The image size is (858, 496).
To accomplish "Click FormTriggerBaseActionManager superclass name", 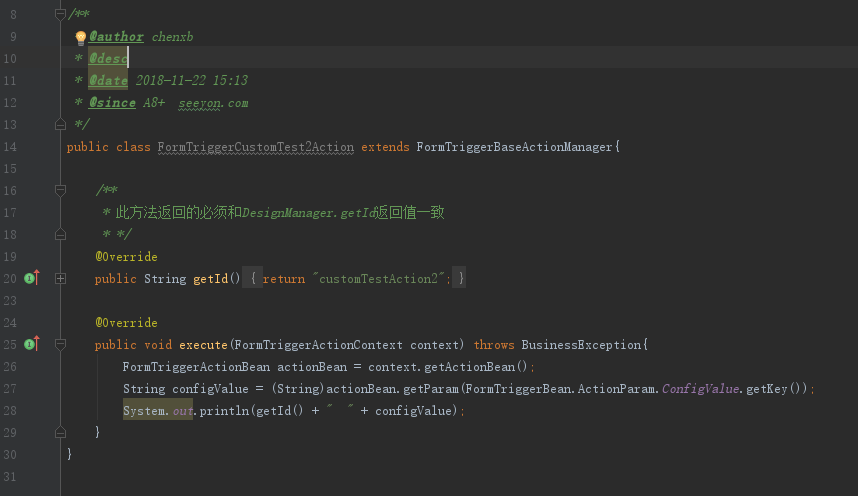I will point(514,147).
